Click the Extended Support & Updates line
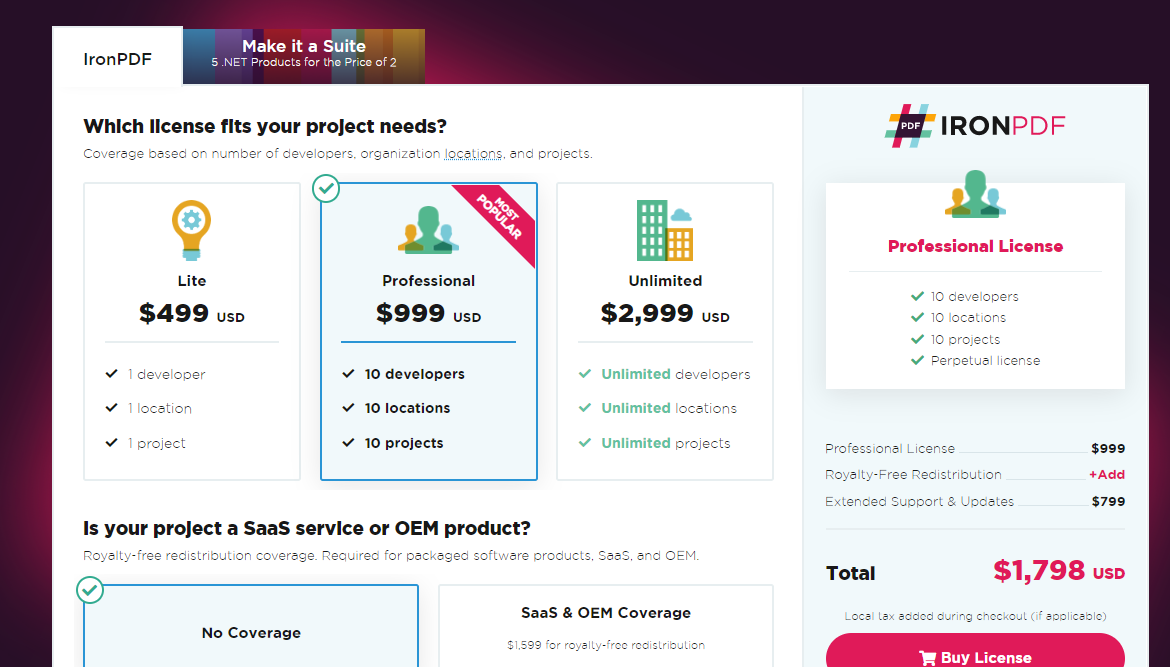The height and width of the screenshot is (667, 1170). click(x=919, y=502)
